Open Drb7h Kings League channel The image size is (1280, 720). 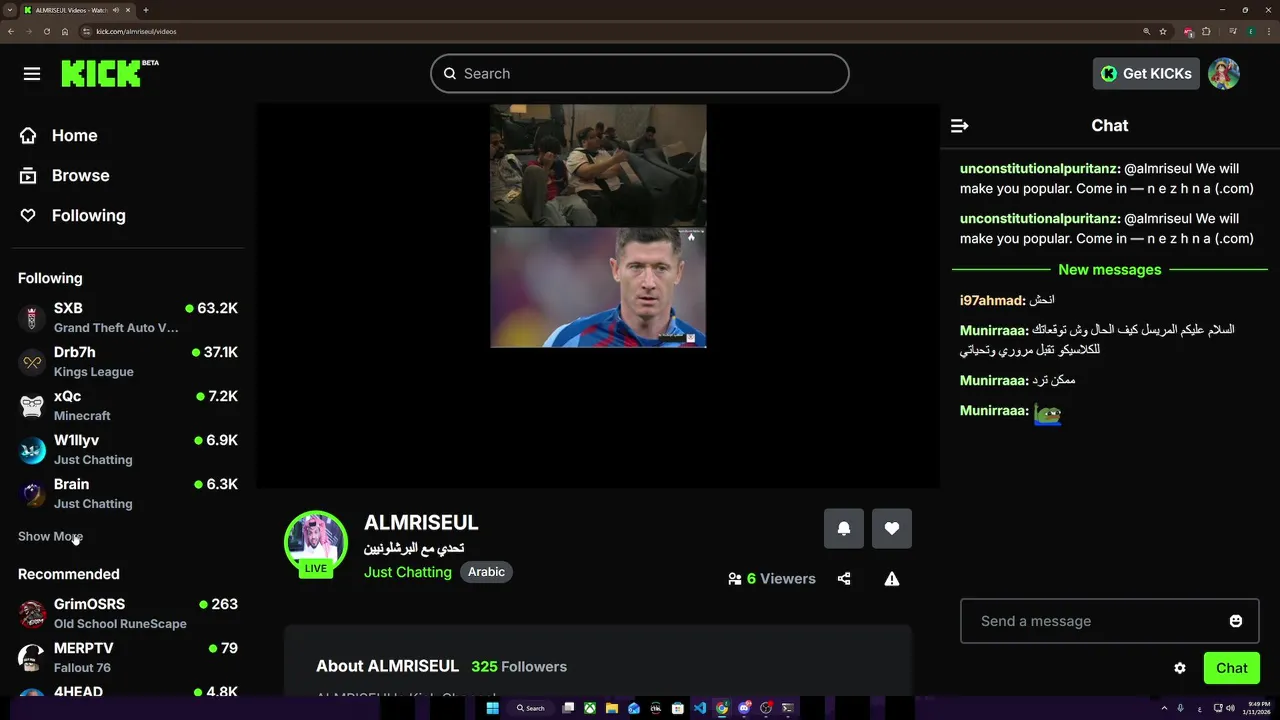[x=128, y=362]
